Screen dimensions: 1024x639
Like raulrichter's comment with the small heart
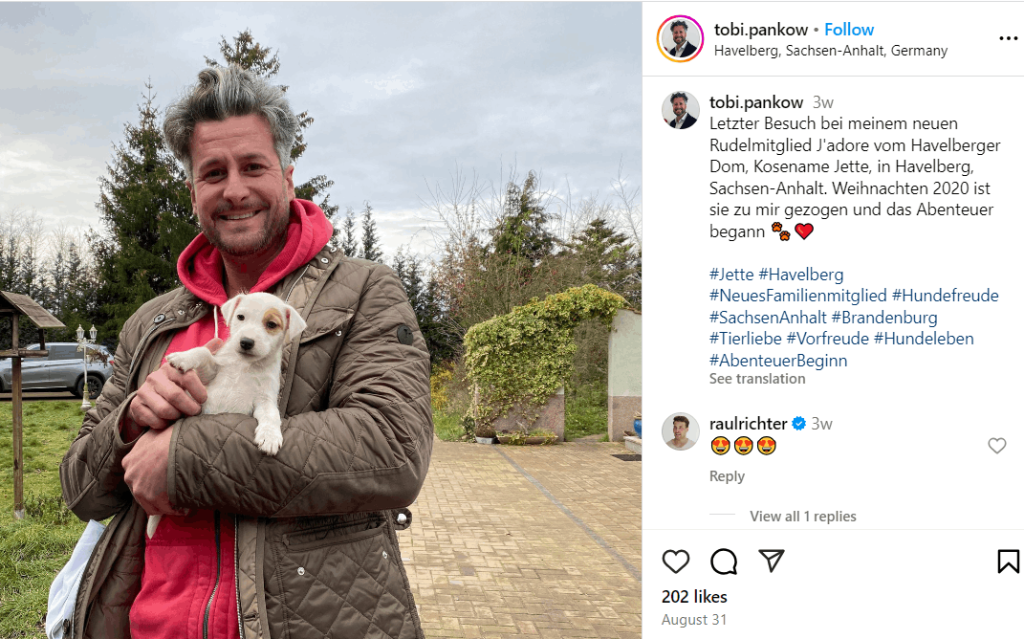pyautogui.click(x=997, y=446)
